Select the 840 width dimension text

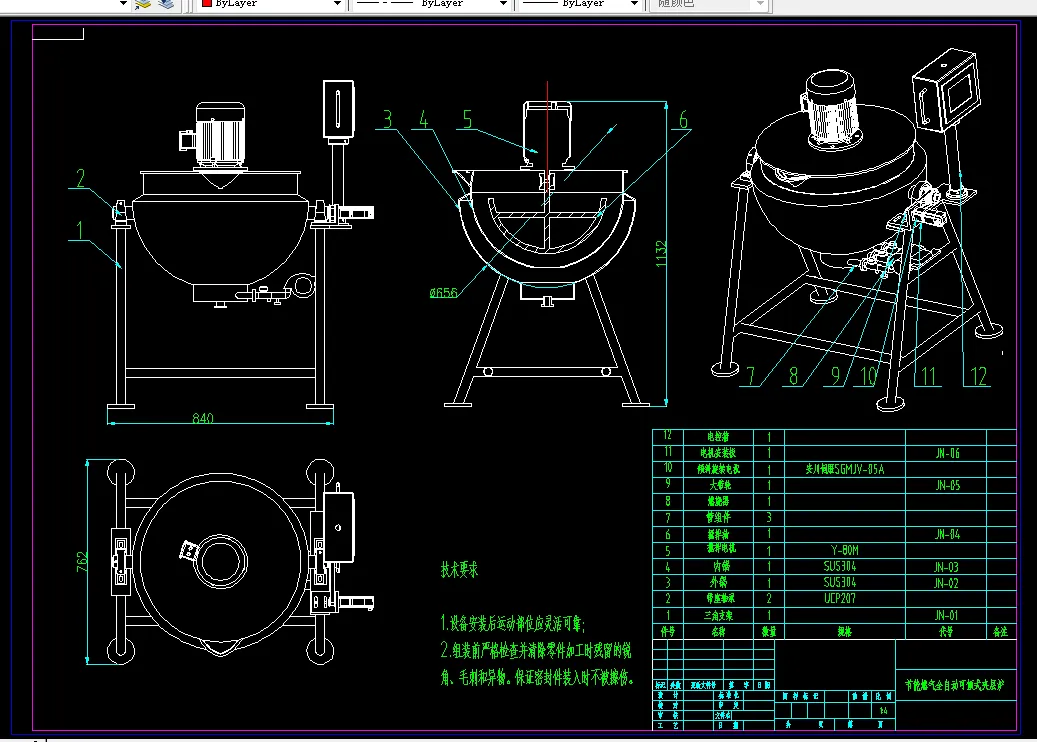tap(202, 418)
